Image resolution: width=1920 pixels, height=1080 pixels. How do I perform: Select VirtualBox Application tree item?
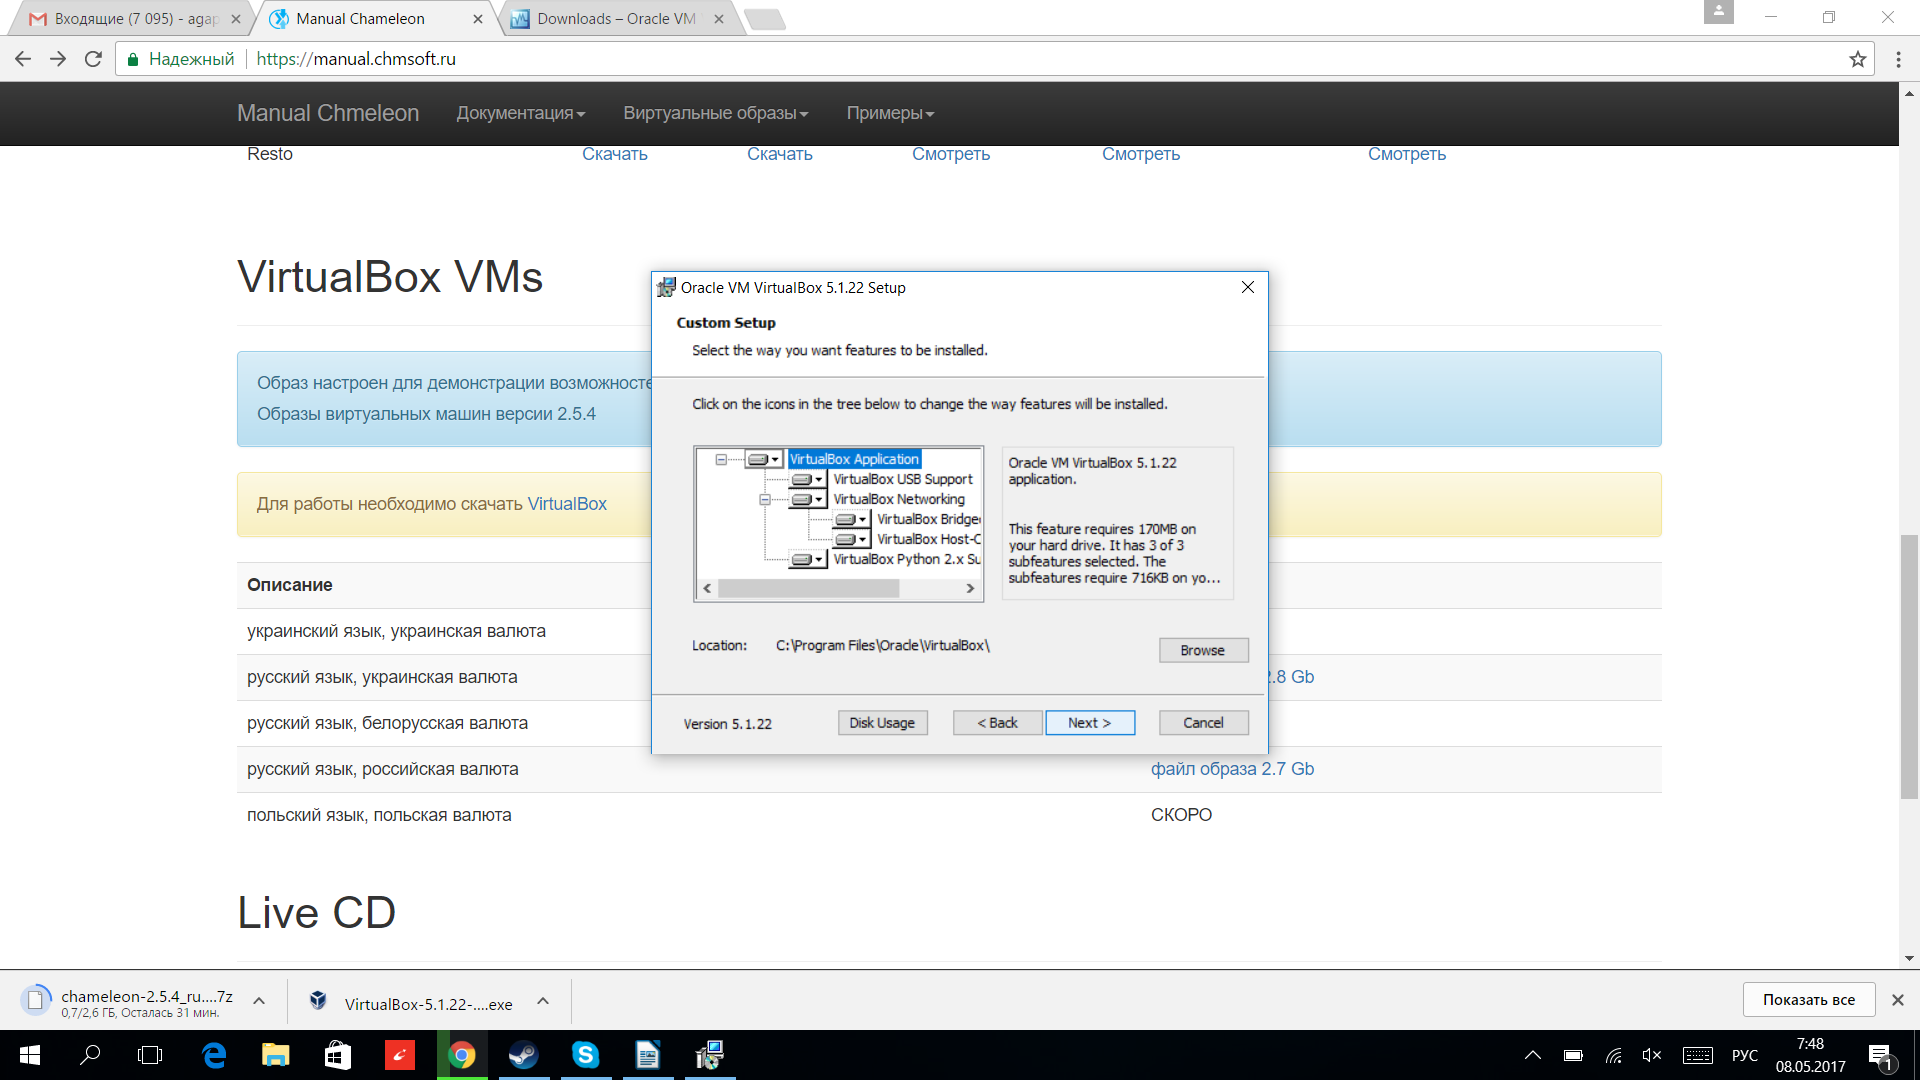point(854,459)
